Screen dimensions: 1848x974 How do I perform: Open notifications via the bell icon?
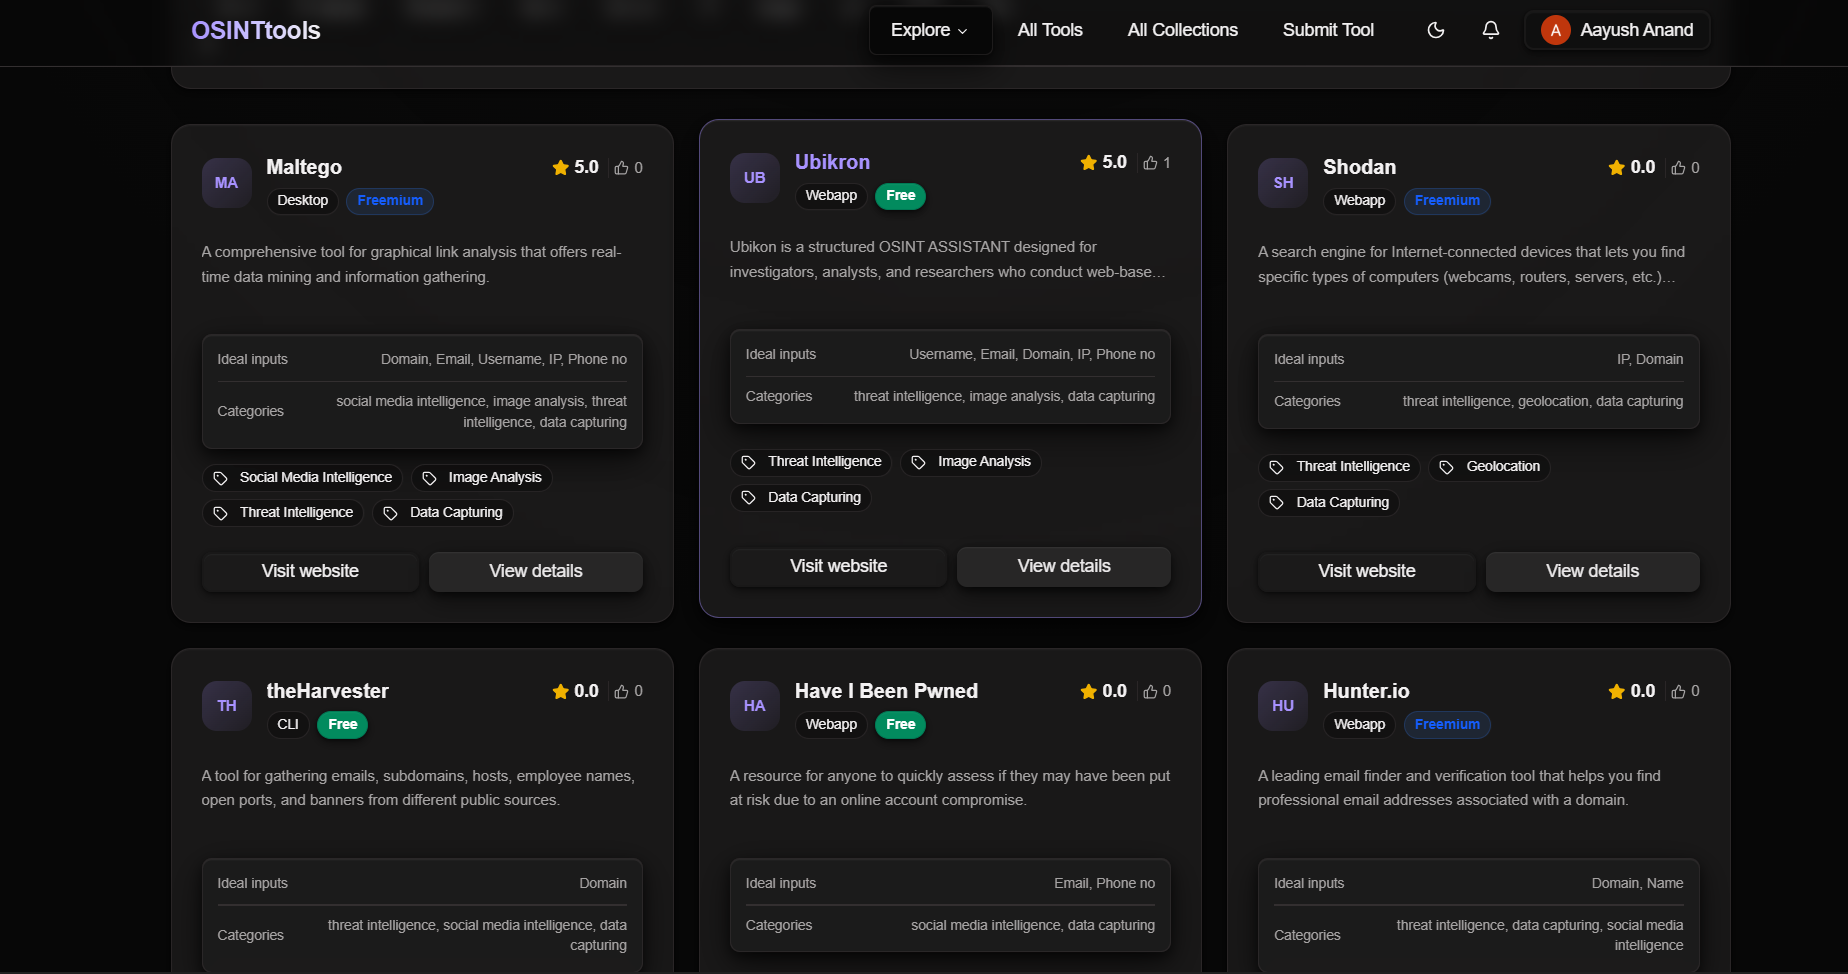1491,30
